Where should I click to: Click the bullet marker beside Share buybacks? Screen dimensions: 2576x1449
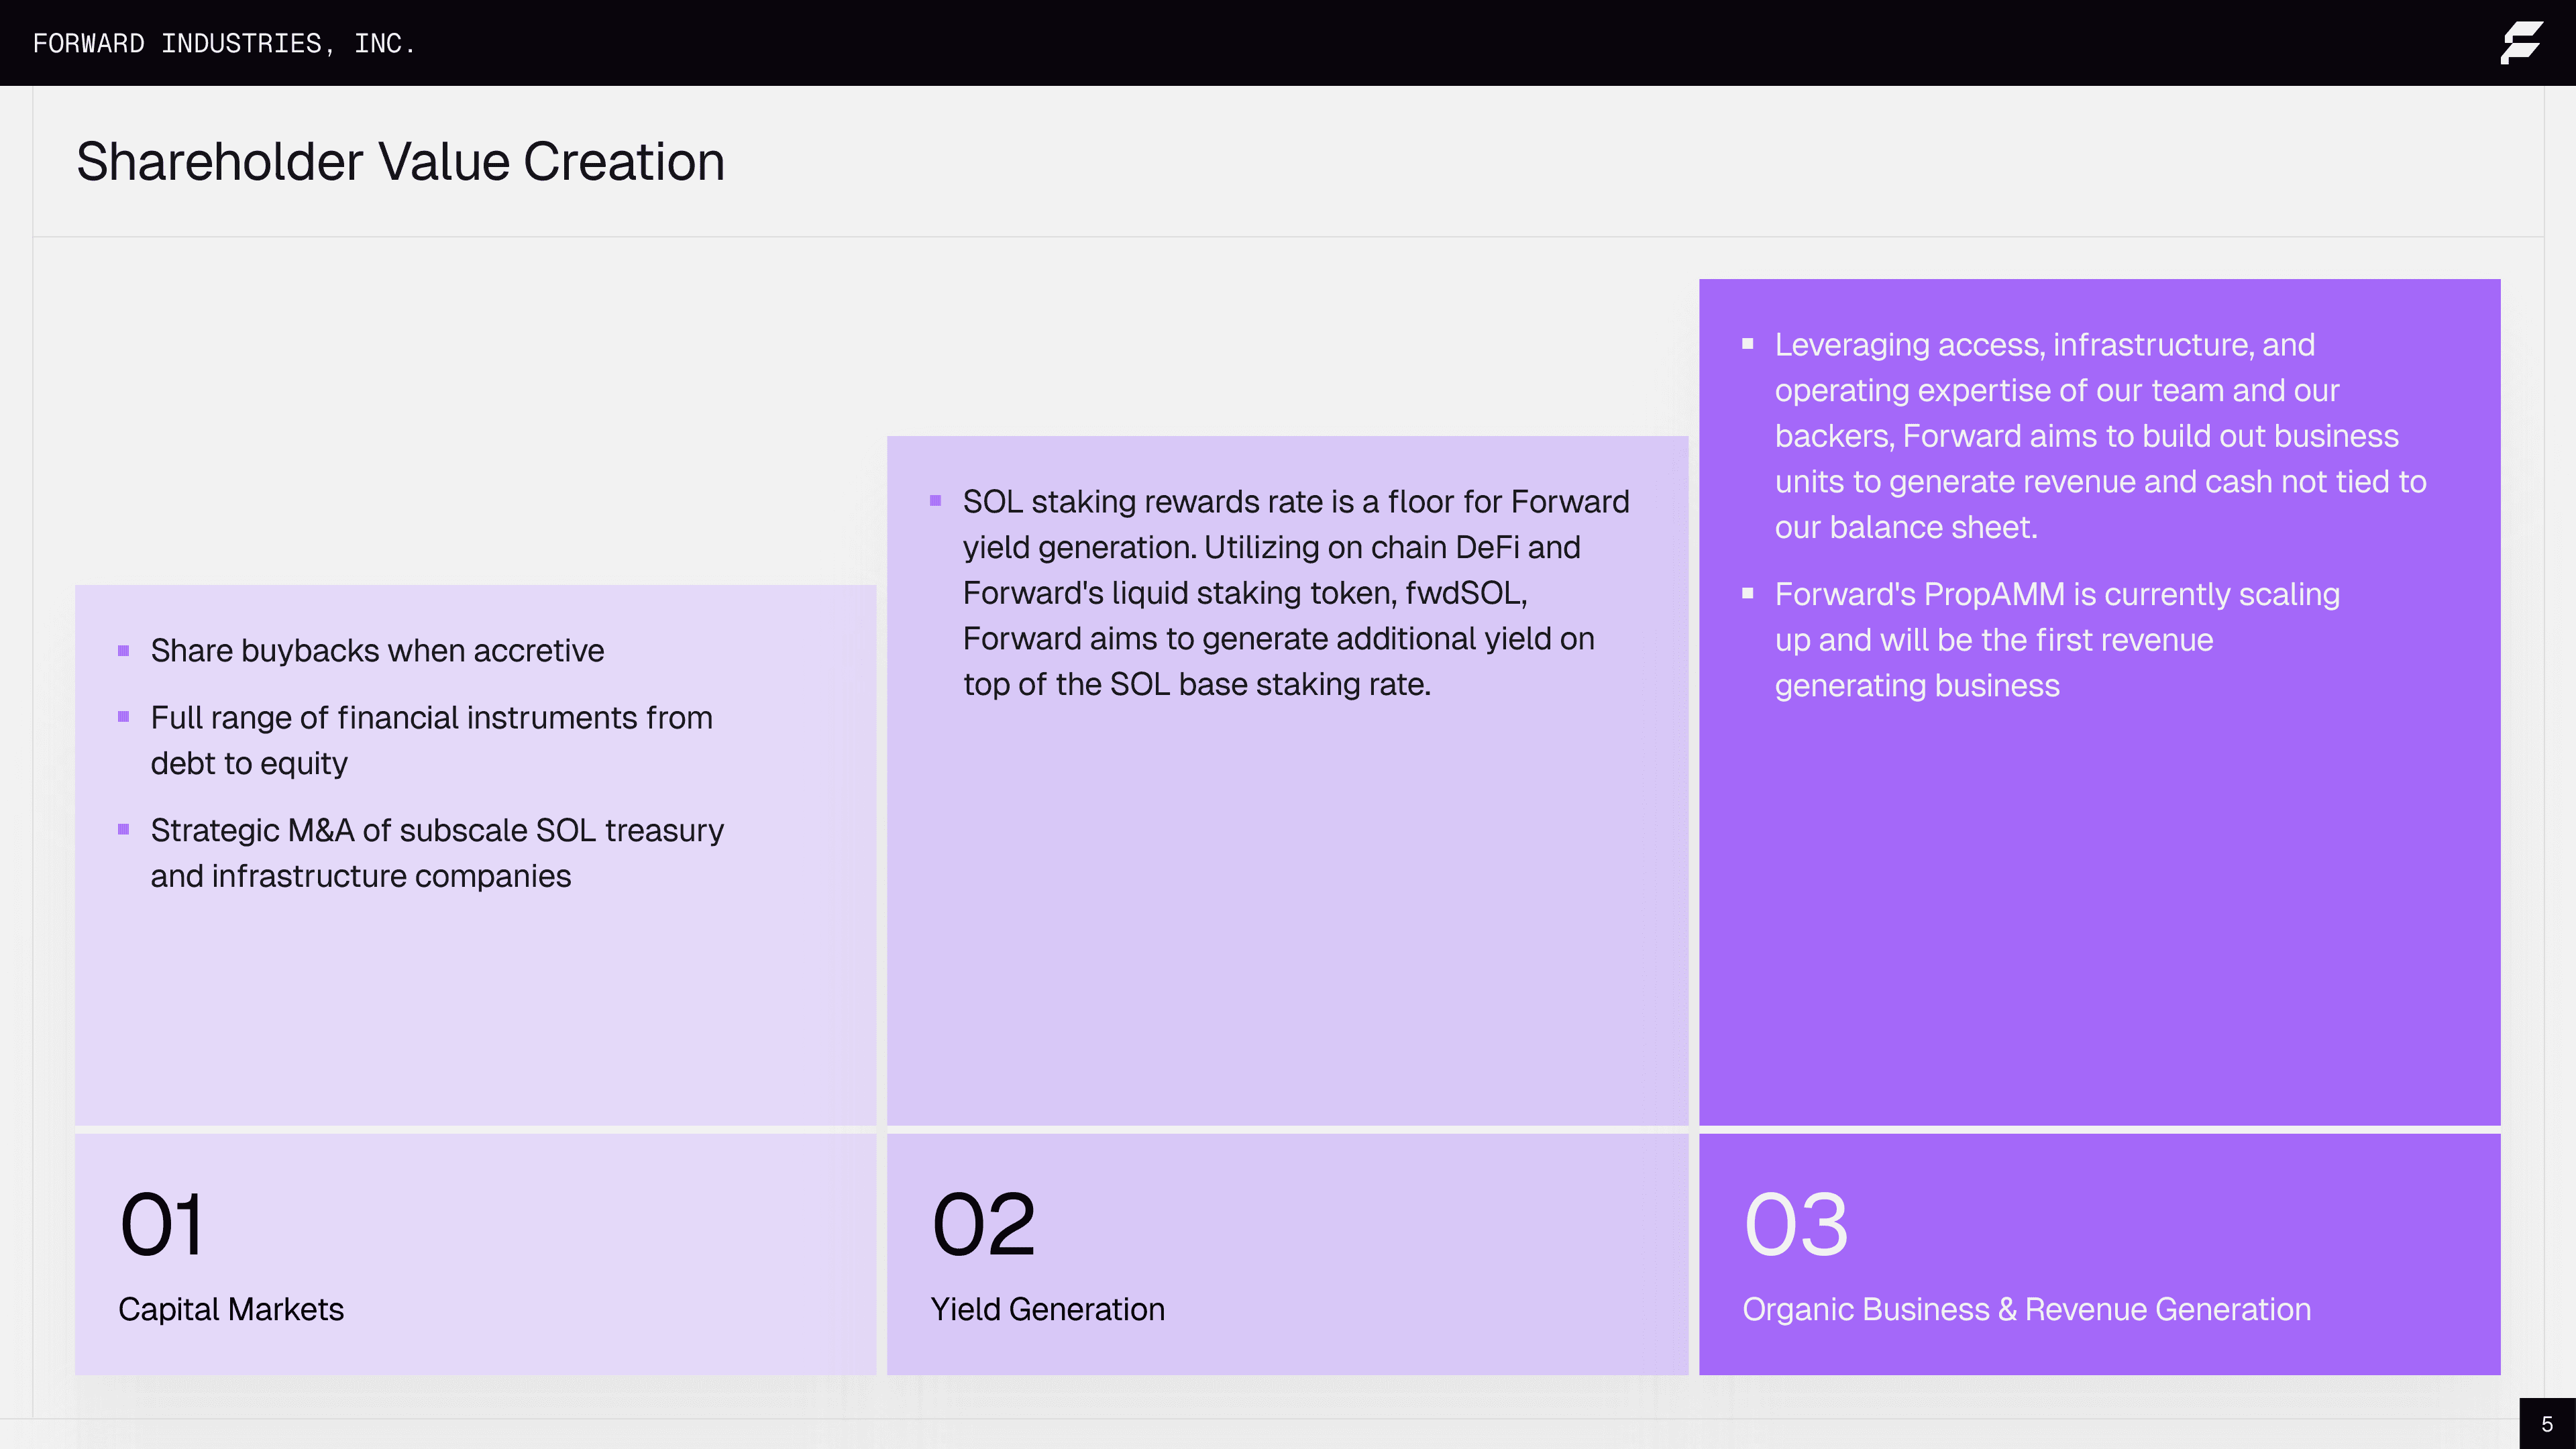(x=124, y=651)
